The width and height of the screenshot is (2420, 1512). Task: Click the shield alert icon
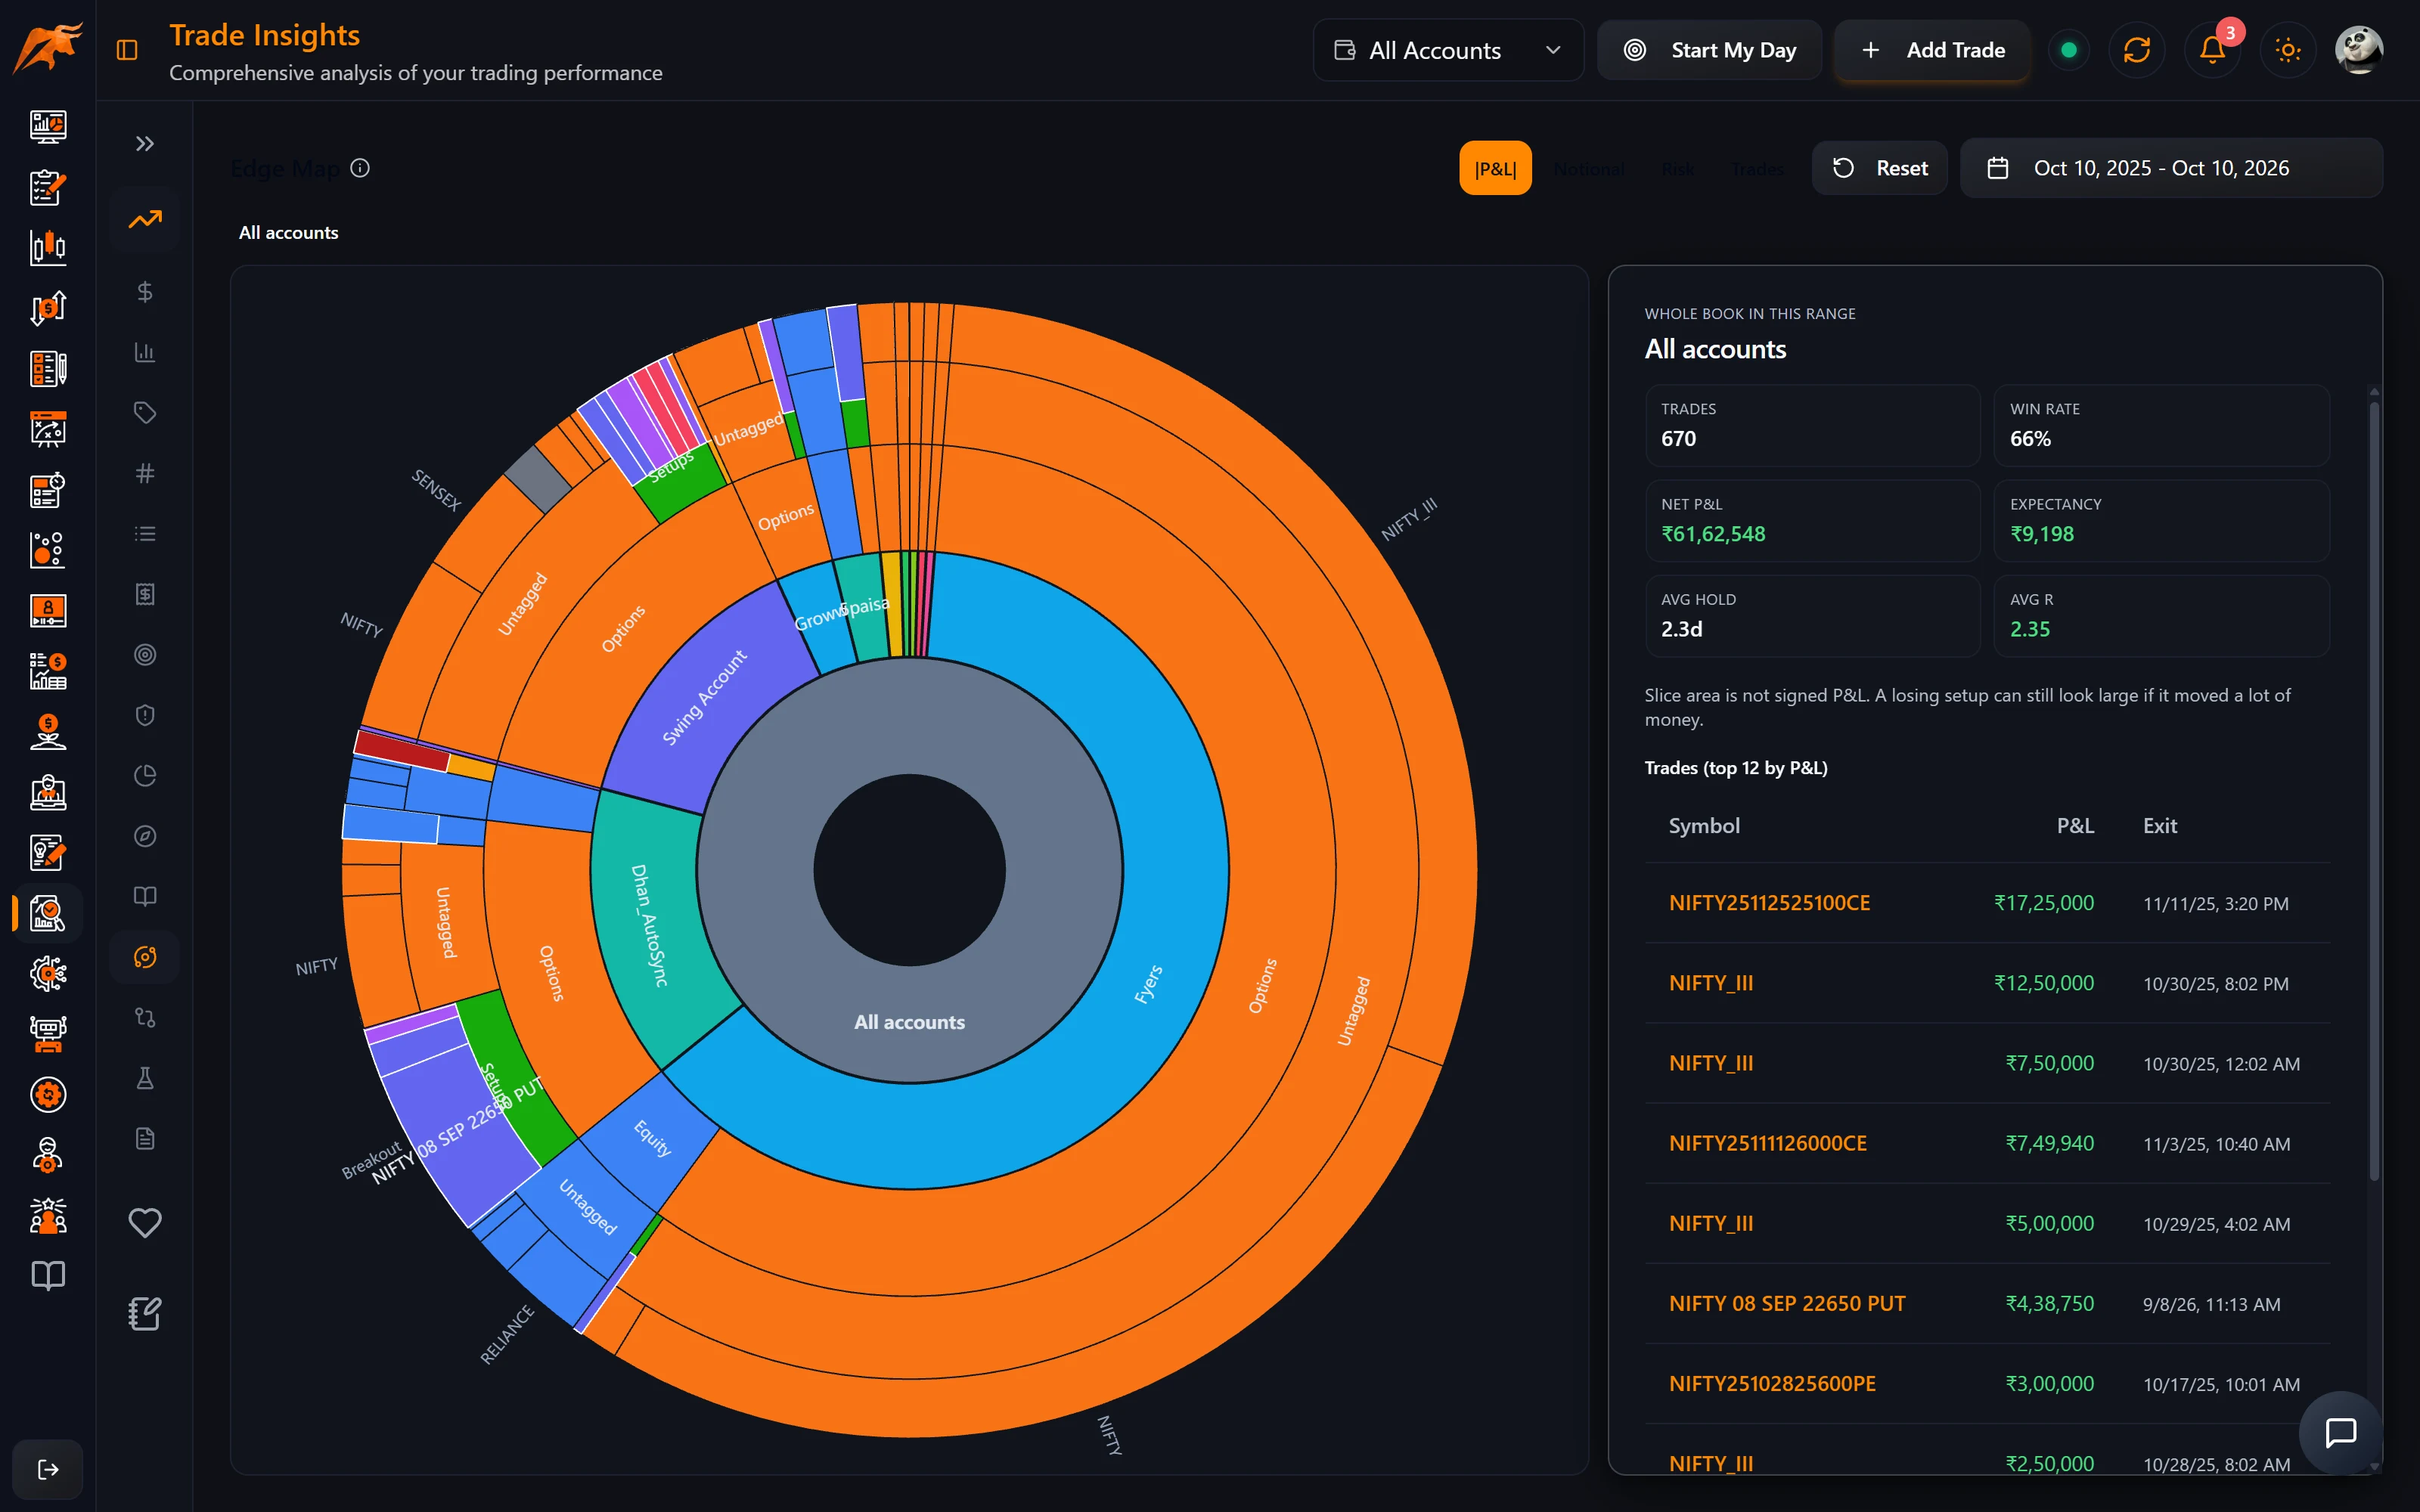(145, 715)
